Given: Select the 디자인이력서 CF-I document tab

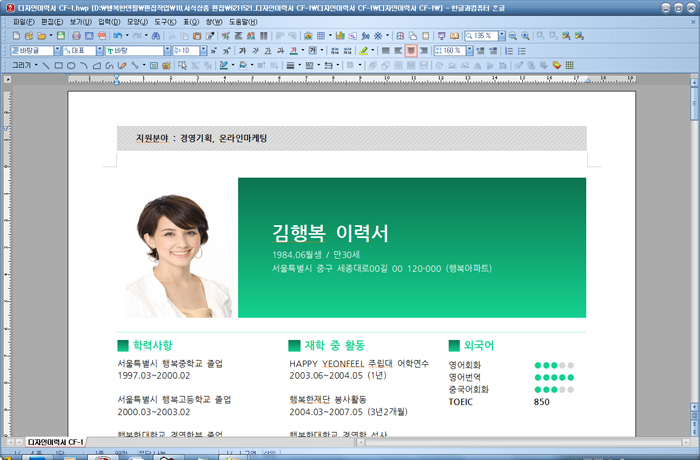Looking at the screenshot, I should click(x=55, y=442).
